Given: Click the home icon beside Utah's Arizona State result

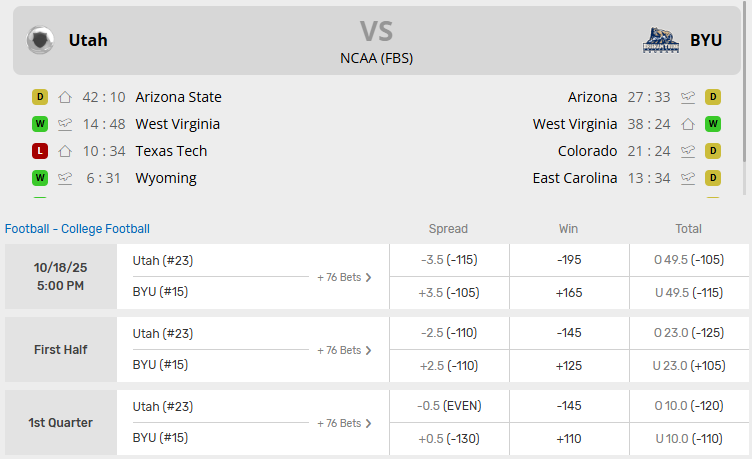Looking at the screenshot, I should pos(65,97).
